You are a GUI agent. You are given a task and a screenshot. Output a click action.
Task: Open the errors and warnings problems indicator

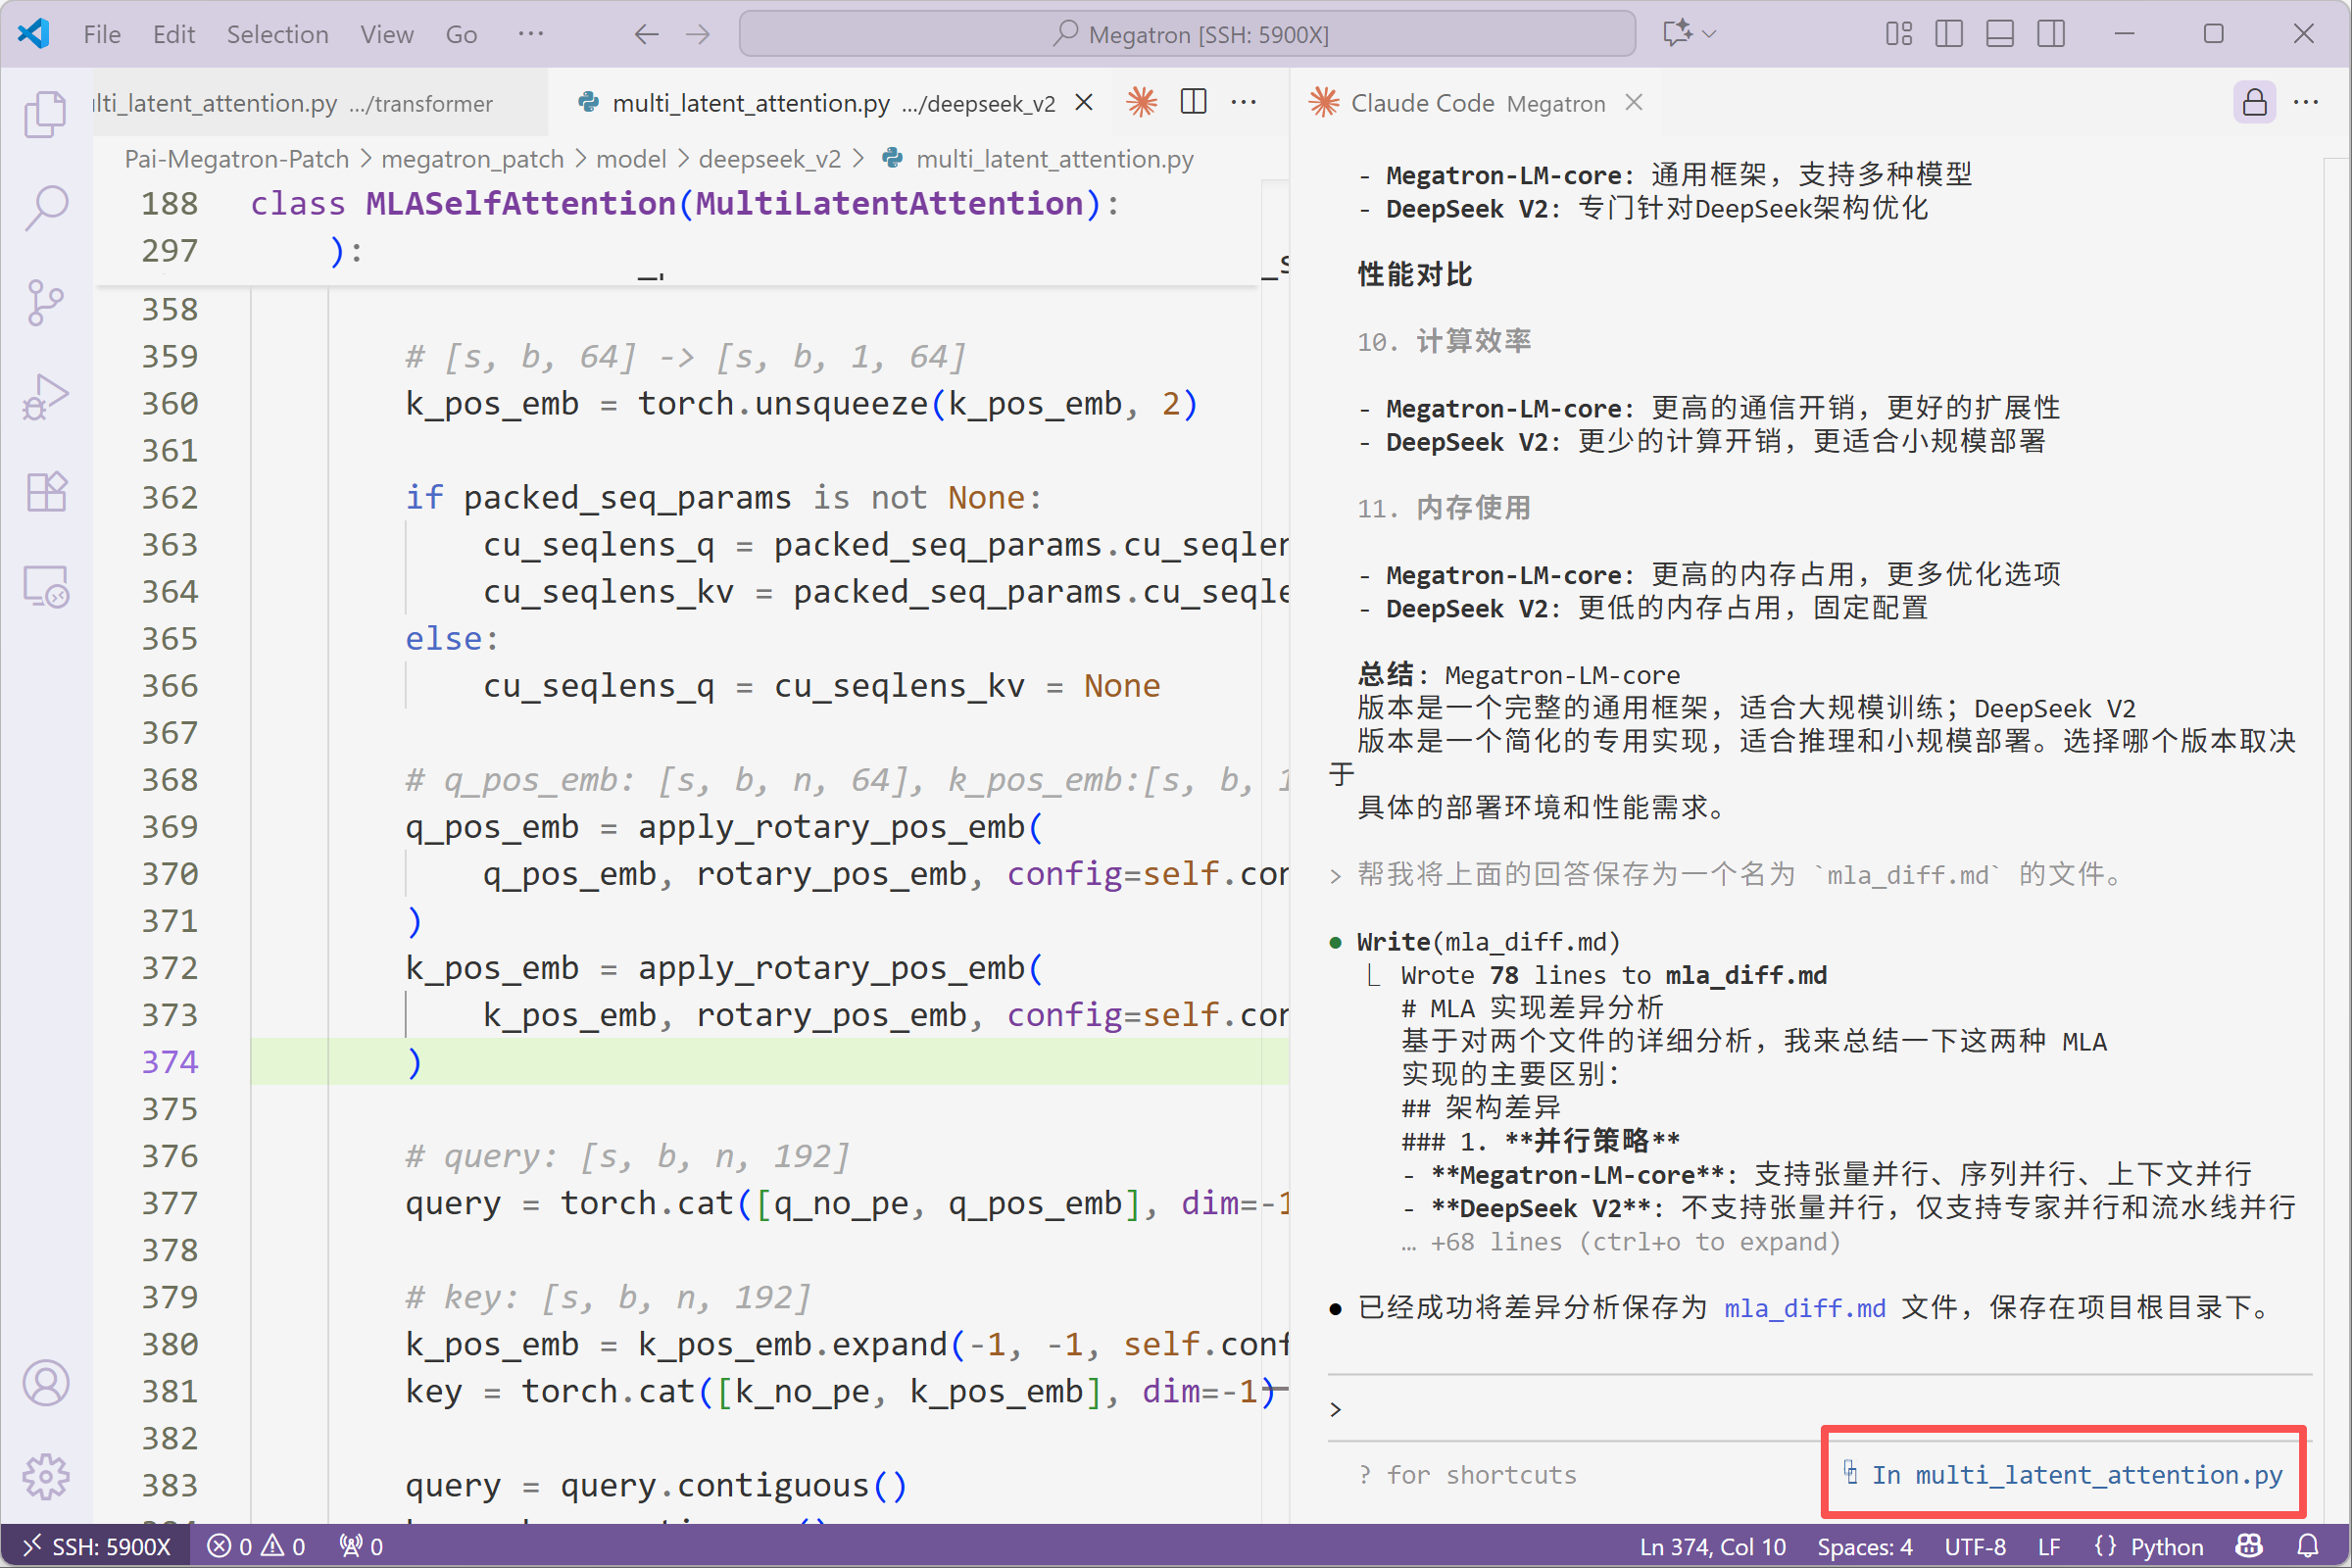(x=256, y=1546)
